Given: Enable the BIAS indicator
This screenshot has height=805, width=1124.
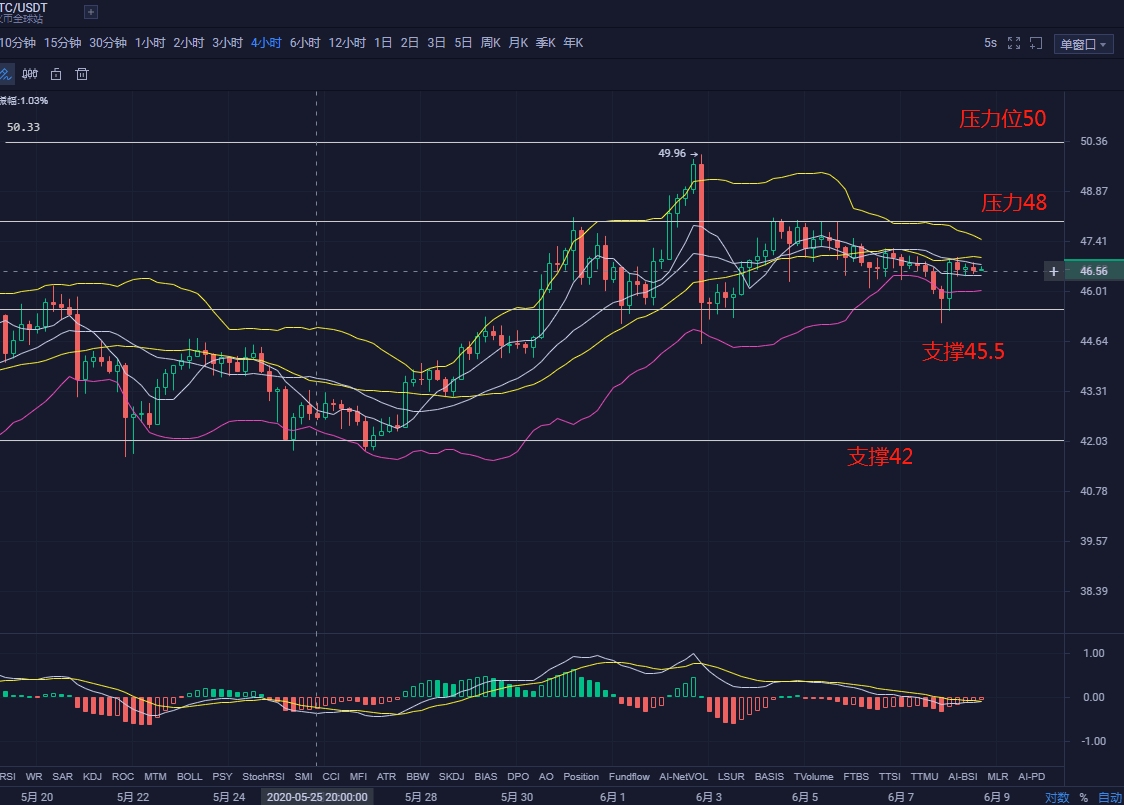Looking at the screenshot, I should (485, 776).
